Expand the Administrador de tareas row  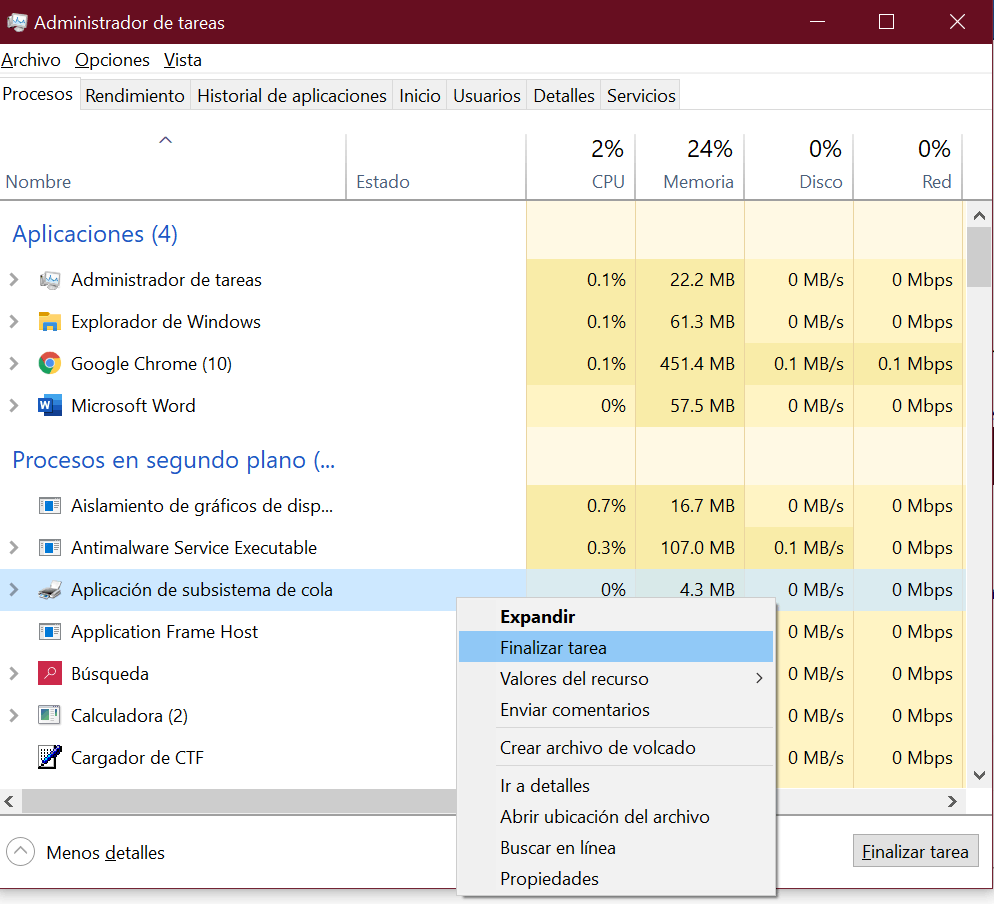[14, 280]
